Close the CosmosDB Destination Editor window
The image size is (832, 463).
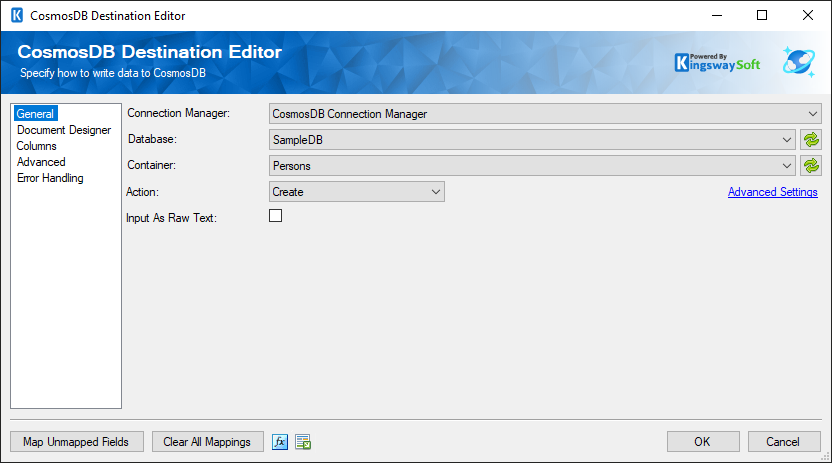click(x=808, y=15)
